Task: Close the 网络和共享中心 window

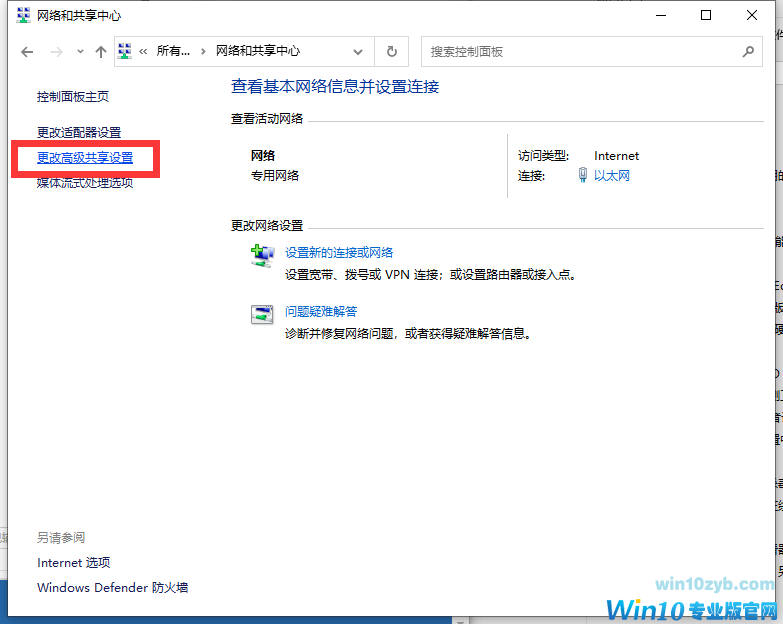Action: [752, 15]
